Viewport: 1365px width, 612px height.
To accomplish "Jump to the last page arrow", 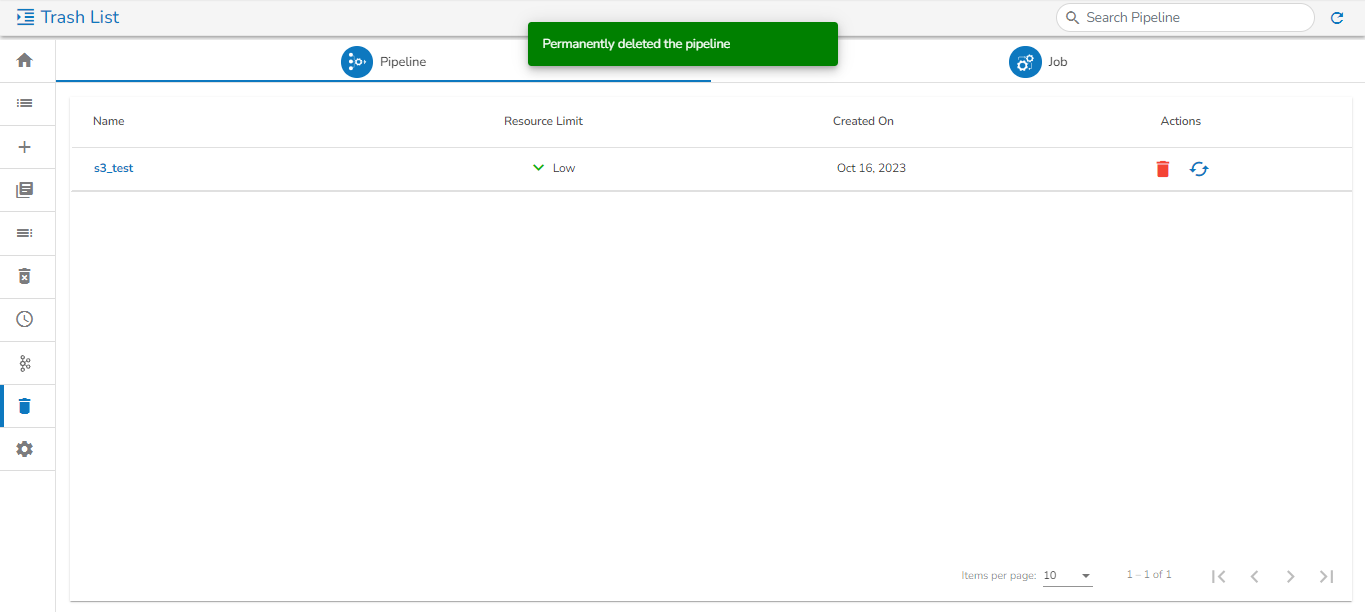I will (1326, 576).
